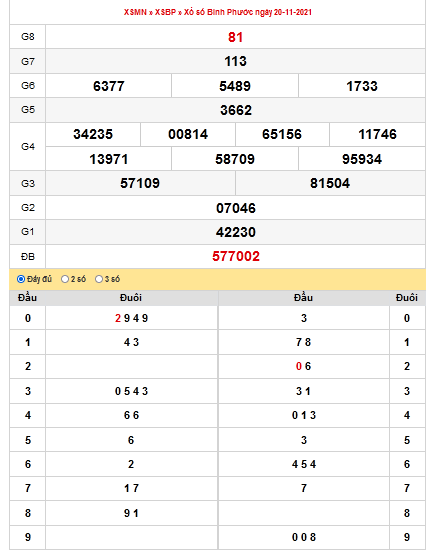Click the ĐB row label
Viewport: 428px width, 555px height.
(28, 257)
